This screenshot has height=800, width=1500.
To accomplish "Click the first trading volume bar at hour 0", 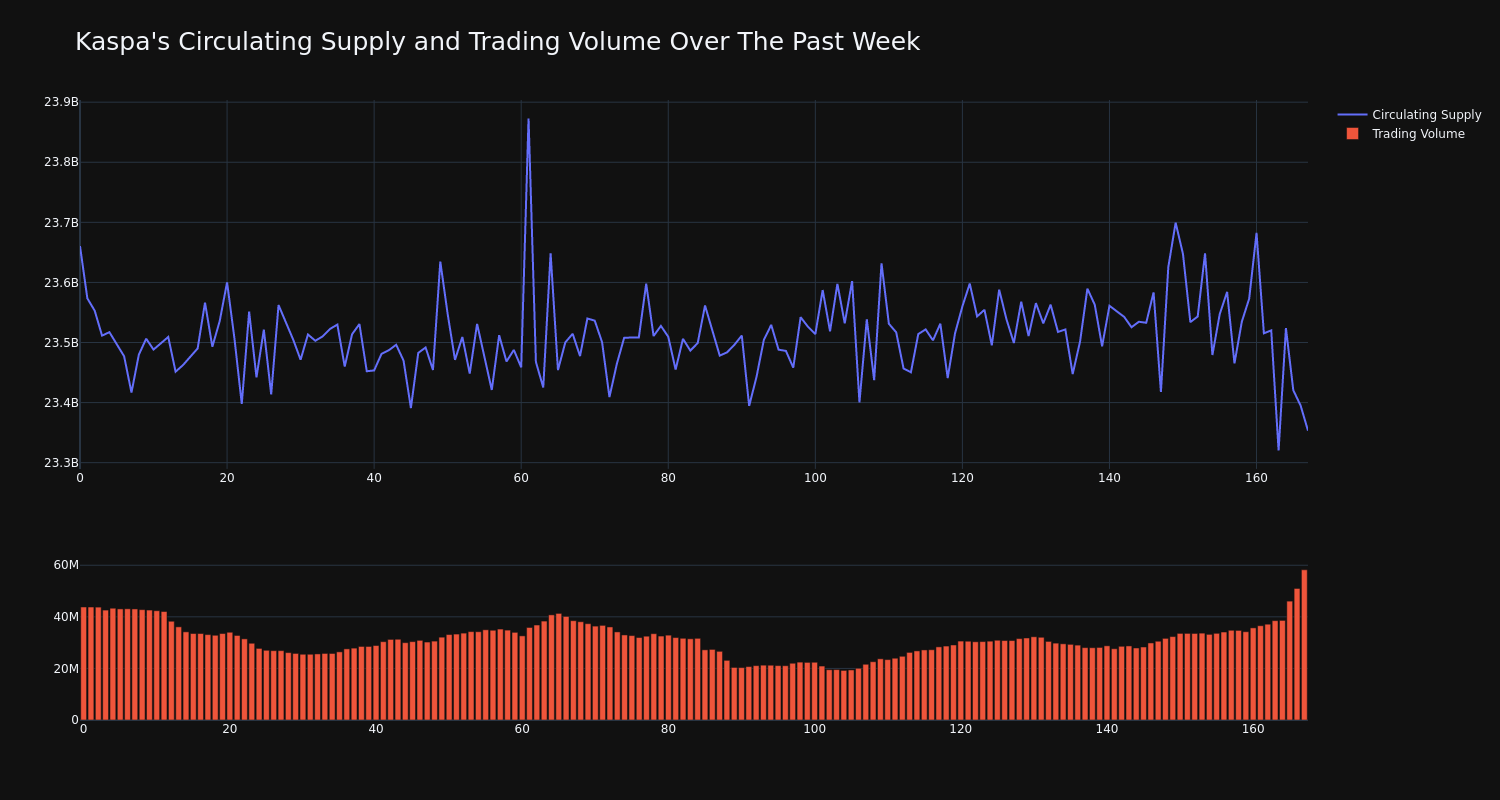I will [84, 664].
